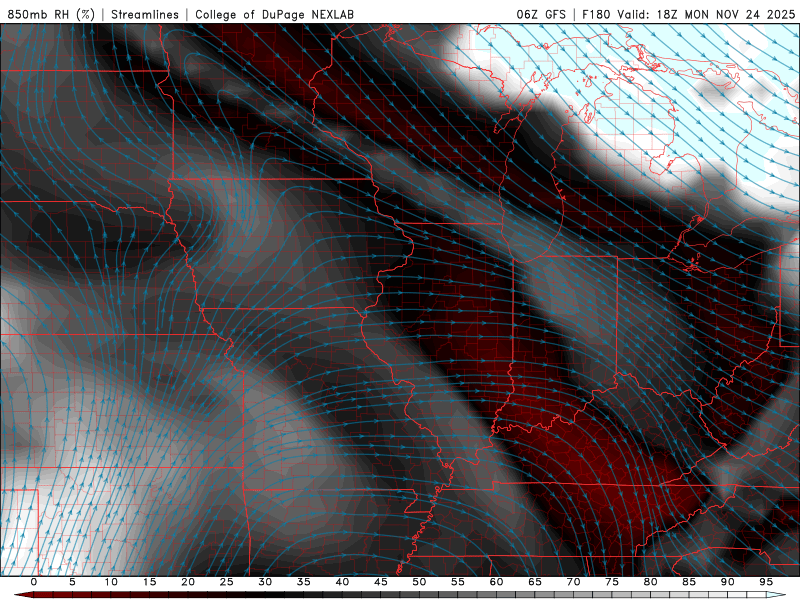Click the '0' tick label on the color scale
Screen dimensions: 800x600
coord(34,582)
